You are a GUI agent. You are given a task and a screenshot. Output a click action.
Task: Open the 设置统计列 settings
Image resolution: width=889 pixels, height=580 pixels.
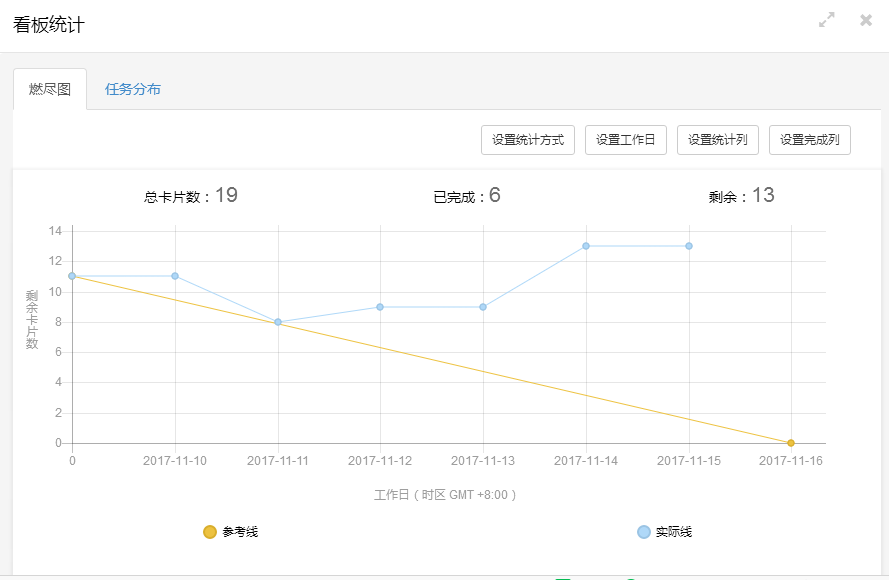coord(718,139)
